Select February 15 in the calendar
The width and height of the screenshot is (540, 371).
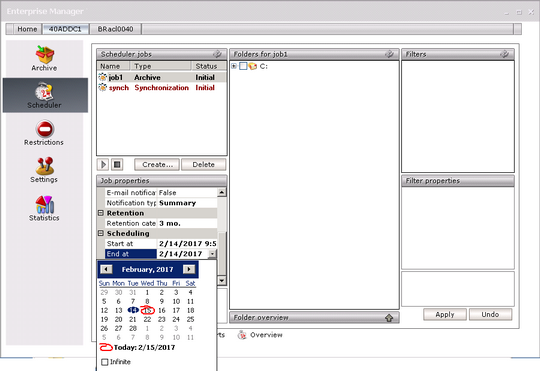coord(147,310)
